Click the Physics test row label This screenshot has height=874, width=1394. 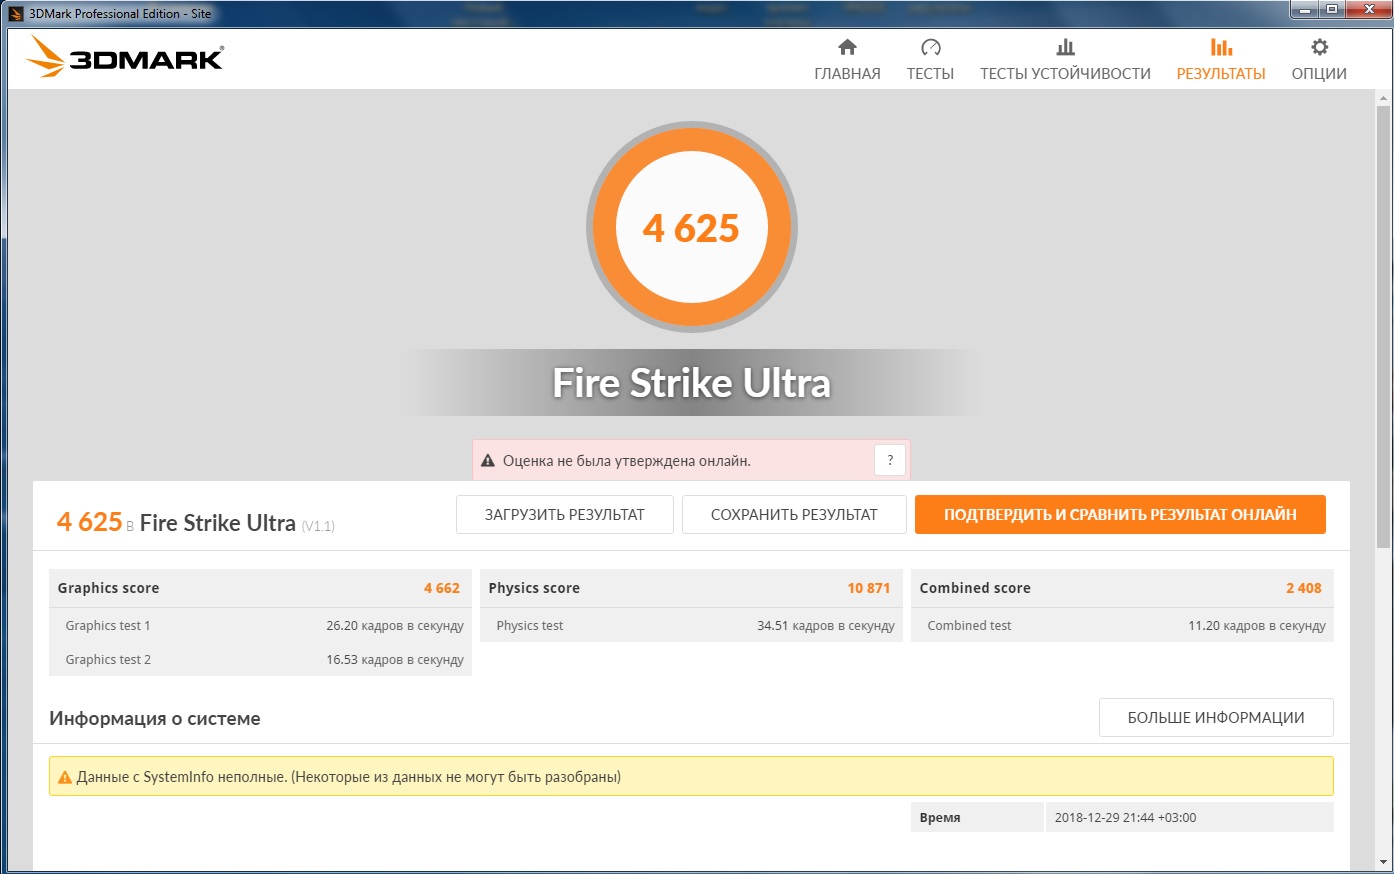pyautogui.click(x=530, y=626)
